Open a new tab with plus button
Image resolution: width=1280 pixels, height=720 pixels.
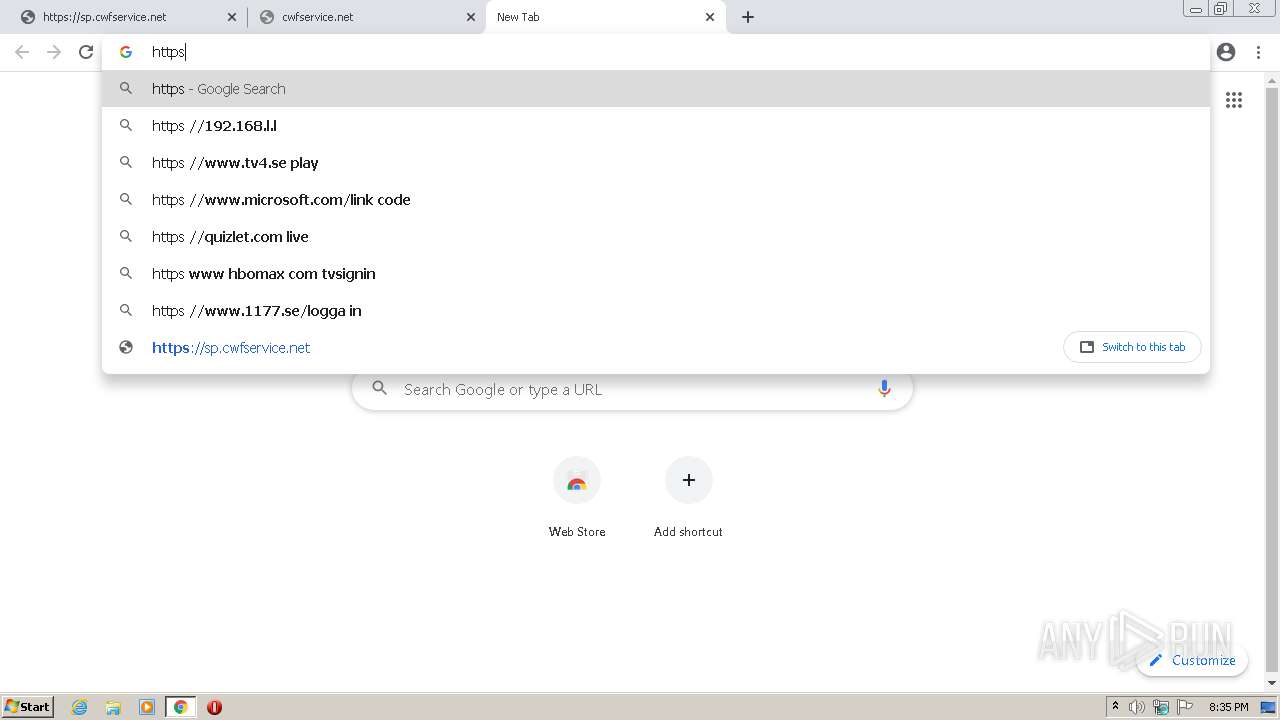tap(748, 17)
